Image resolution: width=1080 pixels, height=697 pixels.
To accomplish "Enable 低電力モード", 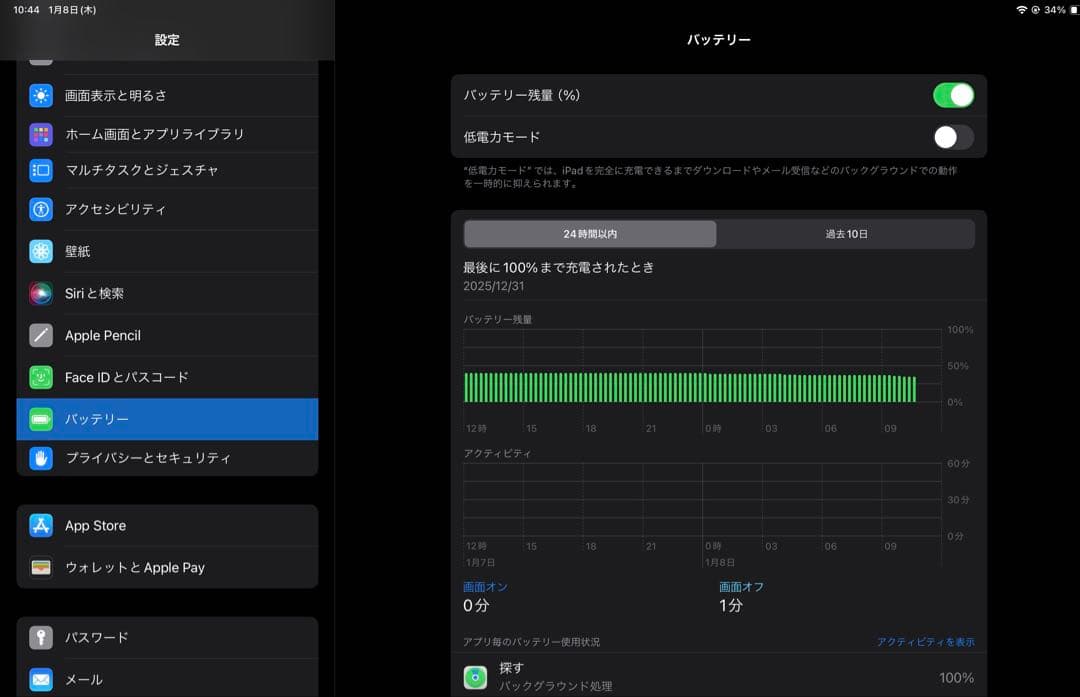I will click(x=953, y=137).
